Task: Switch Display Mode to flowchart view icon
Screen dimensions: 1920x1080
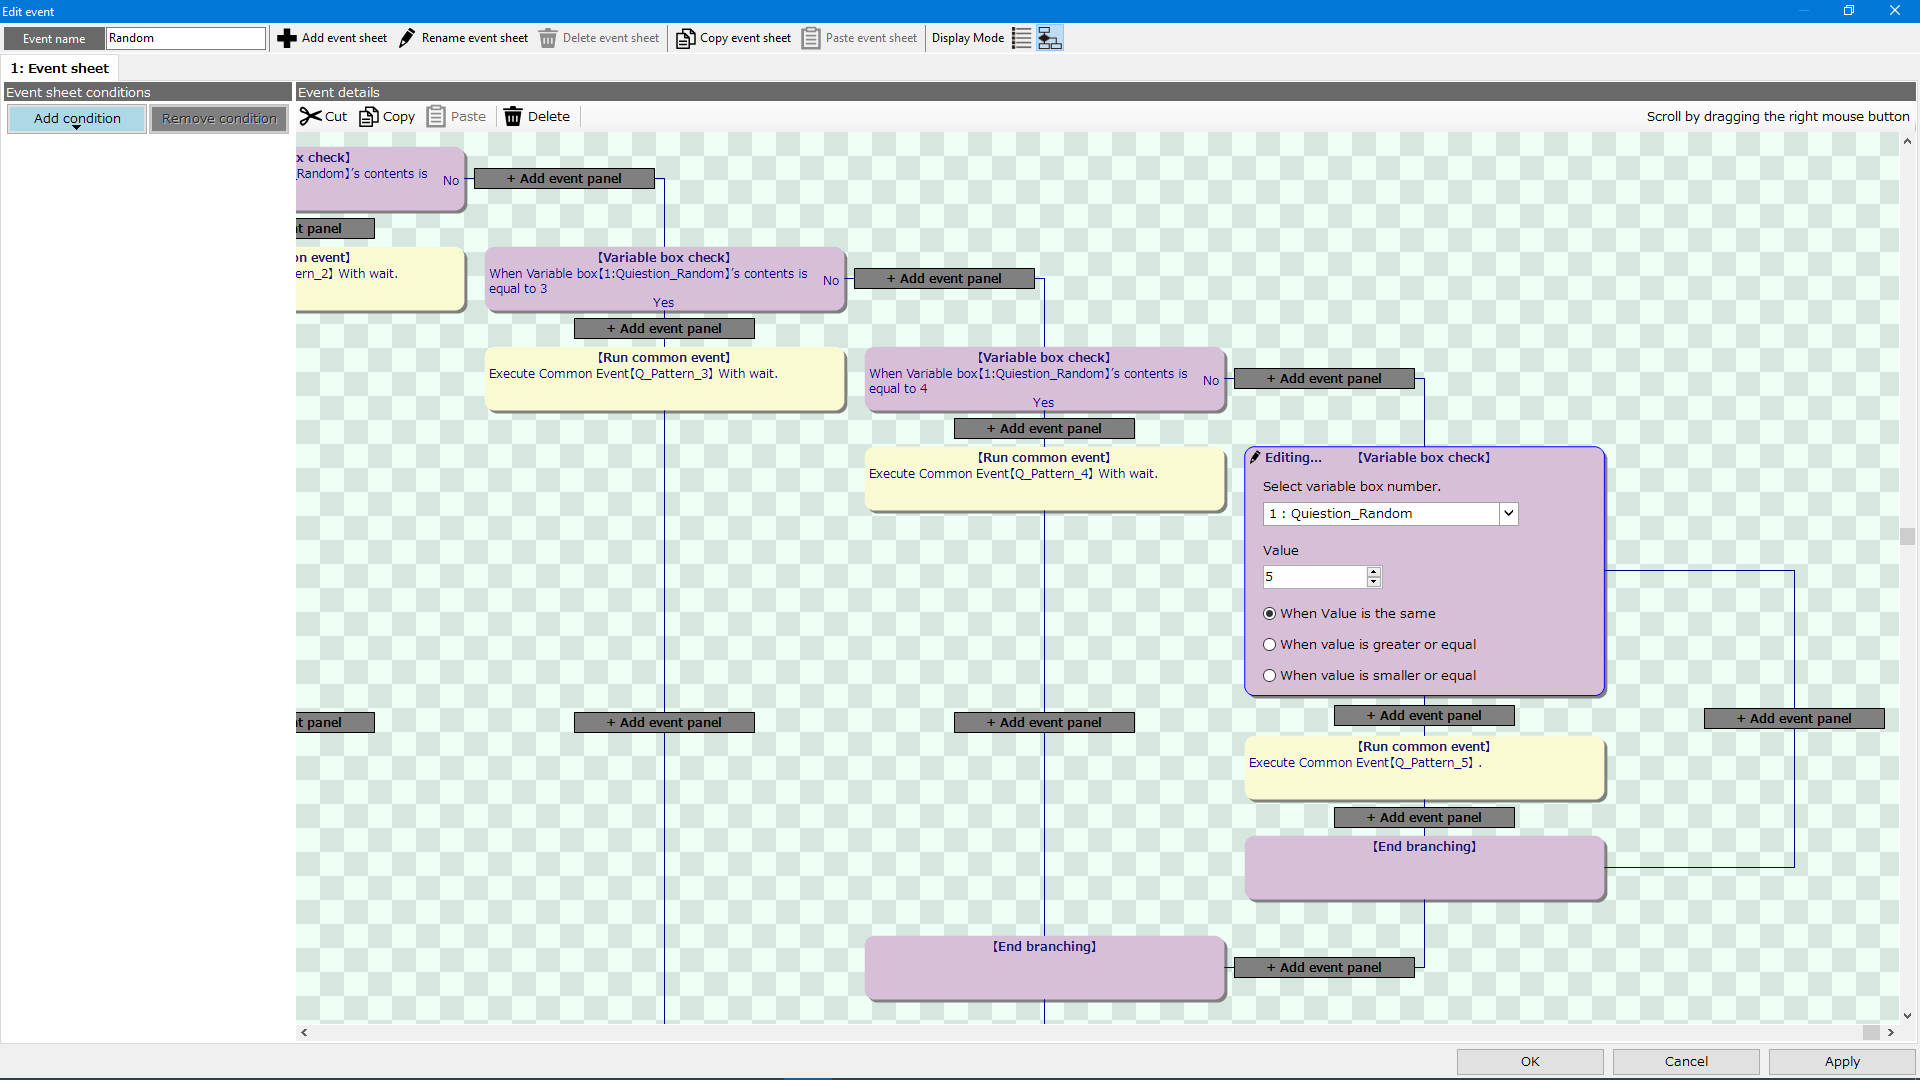Action: [x=1049, y=38]
